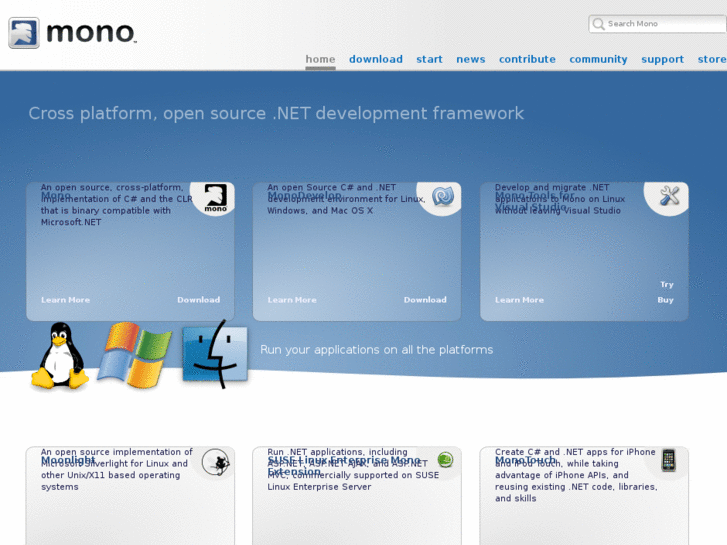Screen dimensions: 727x545
Task: Click the Moonlight card icon
Action: [x=215, y=461]
